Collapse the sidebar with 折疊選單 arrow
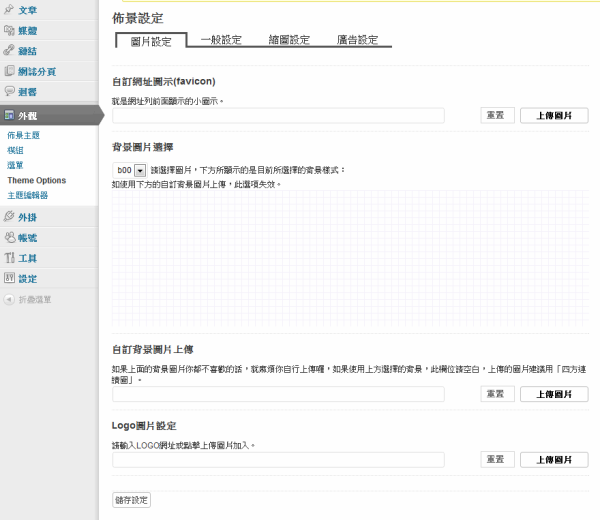This screenshot has height=520, width=600. coord(9,299)
